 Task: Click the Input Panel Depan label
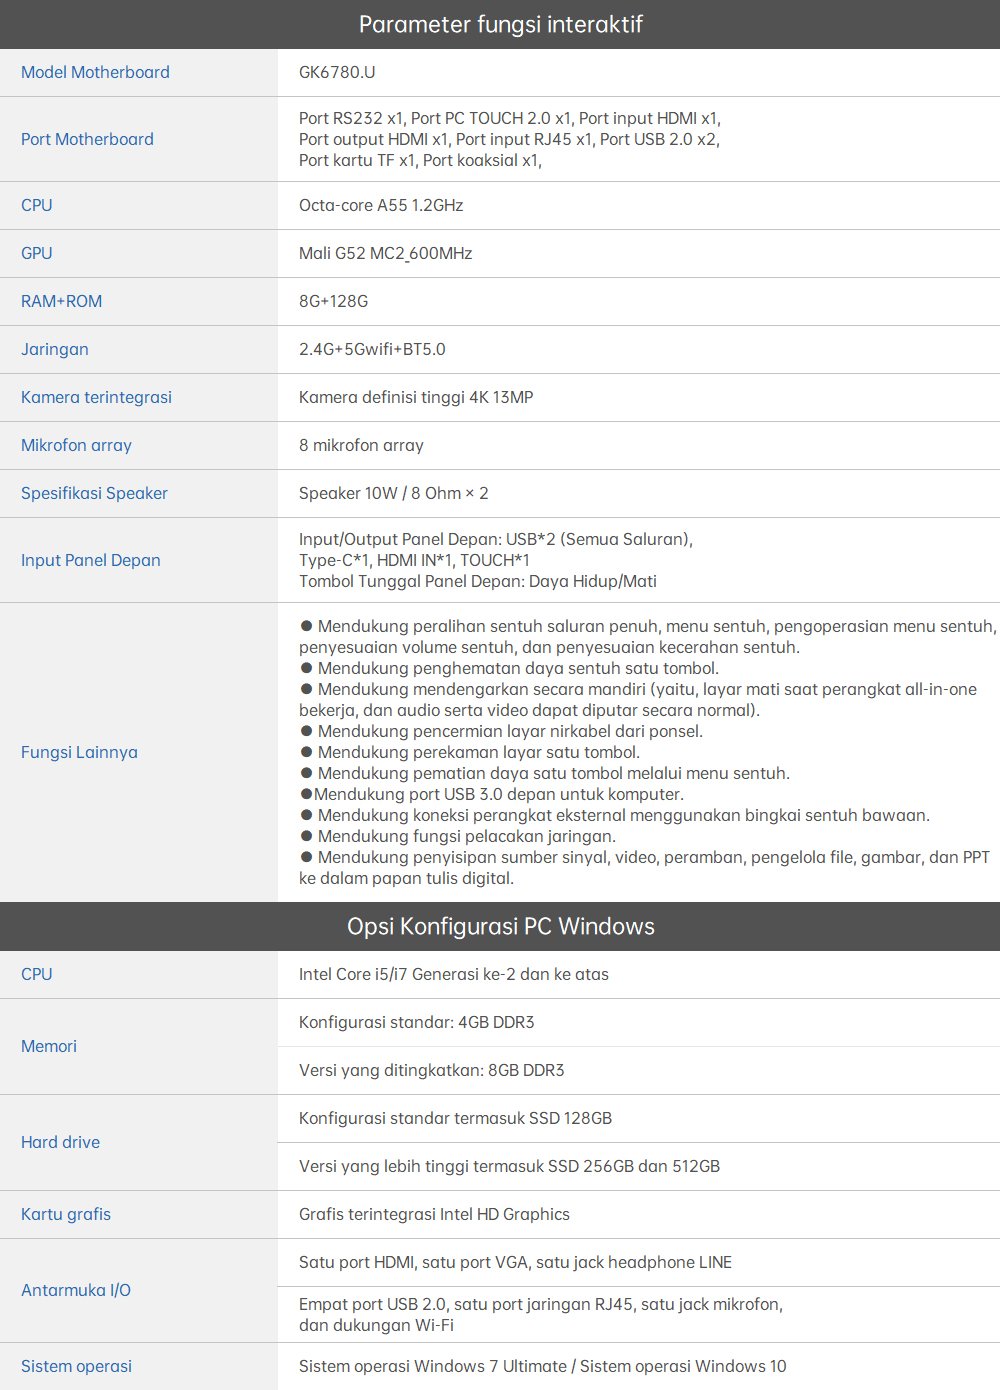(91, 560)
